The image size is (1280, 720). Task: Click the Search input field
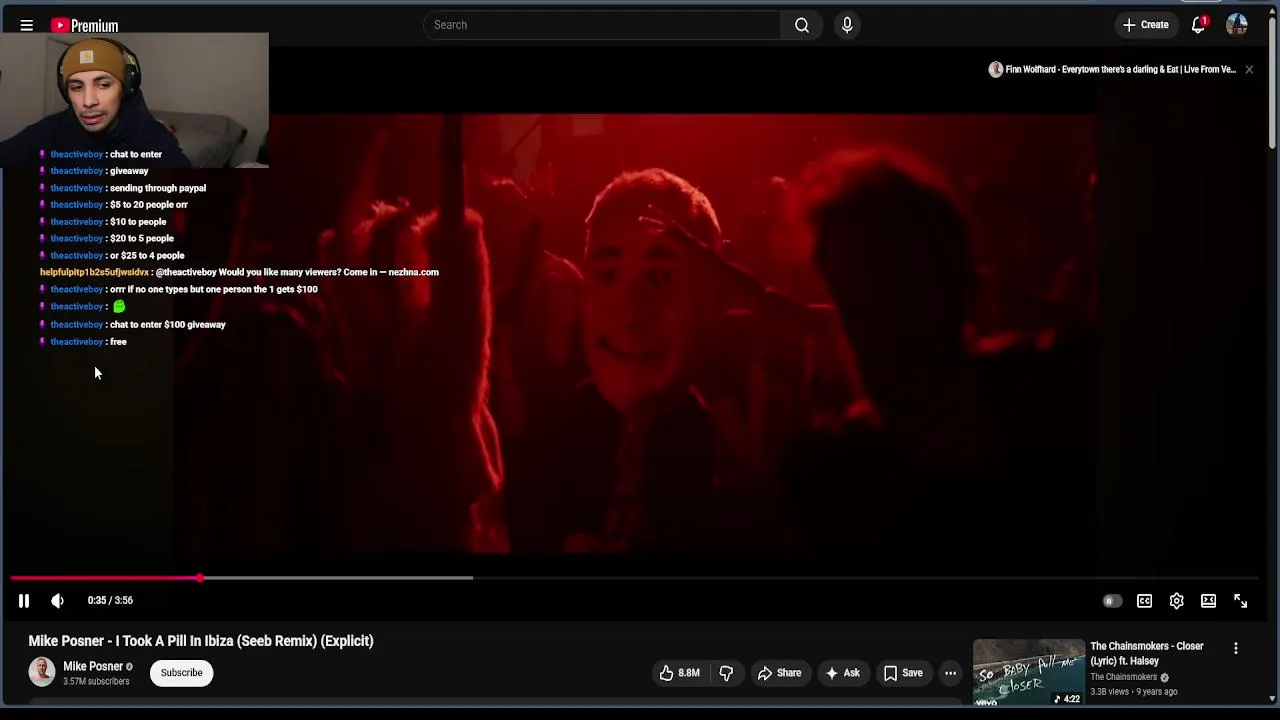[602, 25]
